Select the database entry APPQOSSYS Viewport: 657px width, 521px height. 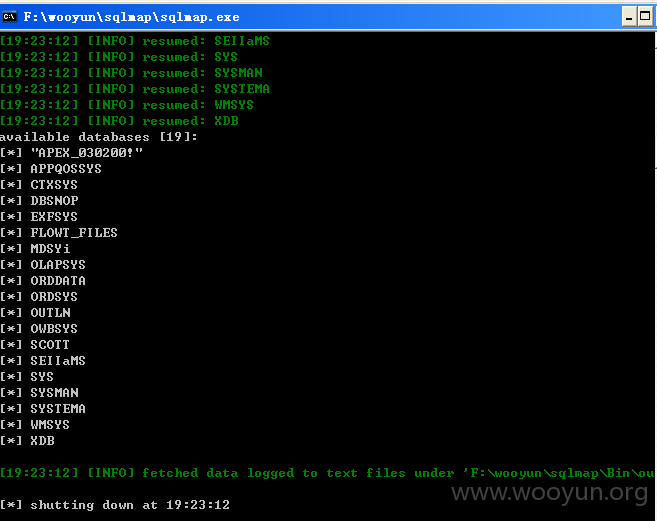pos(51,169)
